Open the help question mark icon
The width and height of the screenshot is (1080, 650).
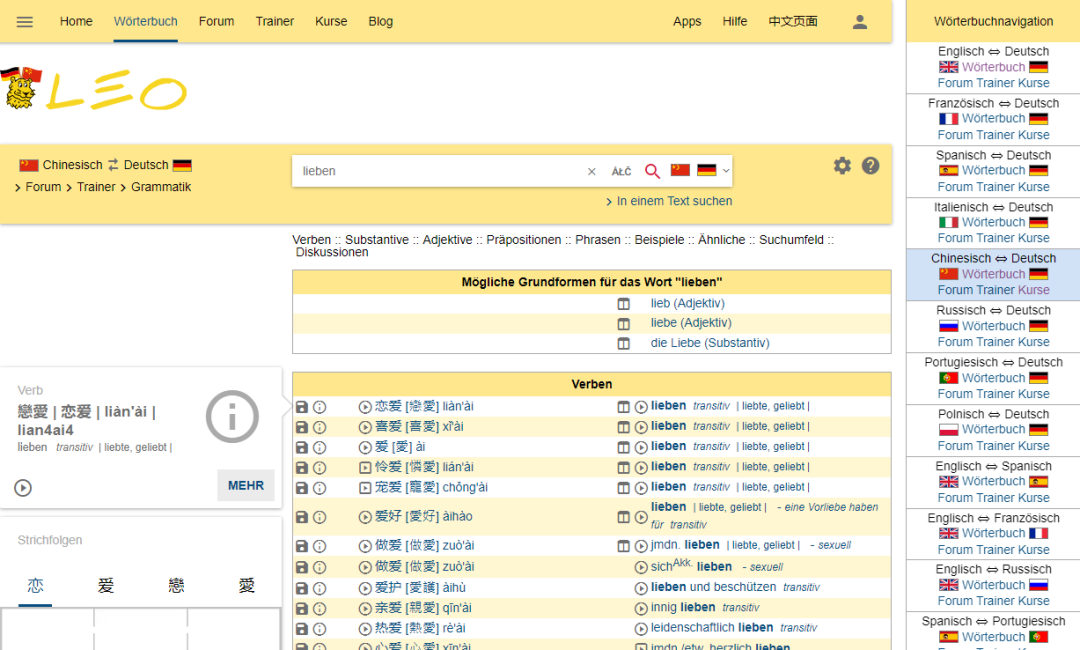[x=871, y=166]
